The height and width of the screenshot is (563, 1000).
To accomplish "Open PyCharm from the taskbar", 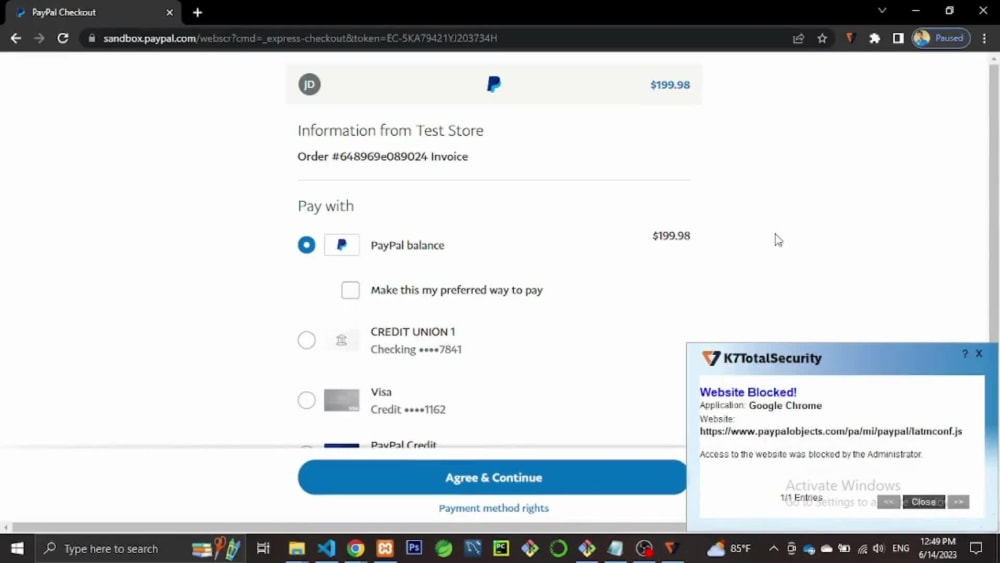I will point(501,548).
